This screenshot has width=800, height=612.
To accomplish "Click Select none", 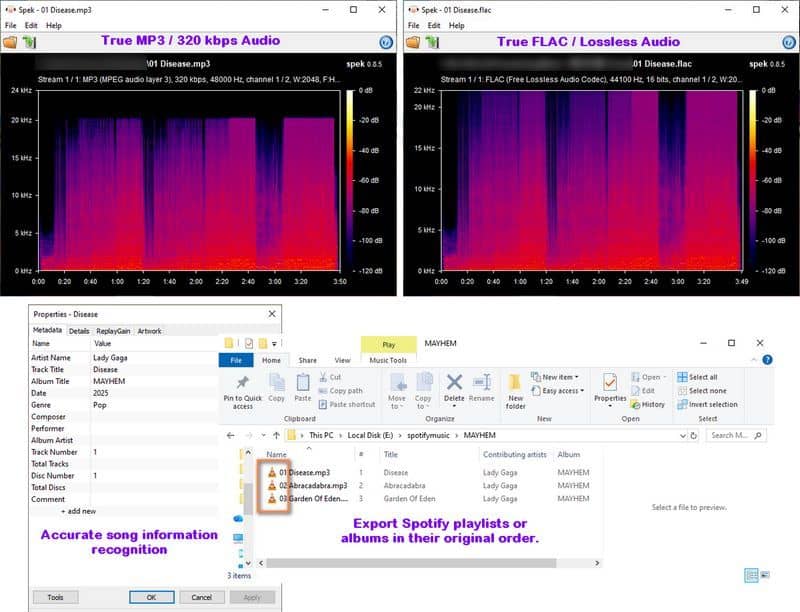I will pos(702,391).
